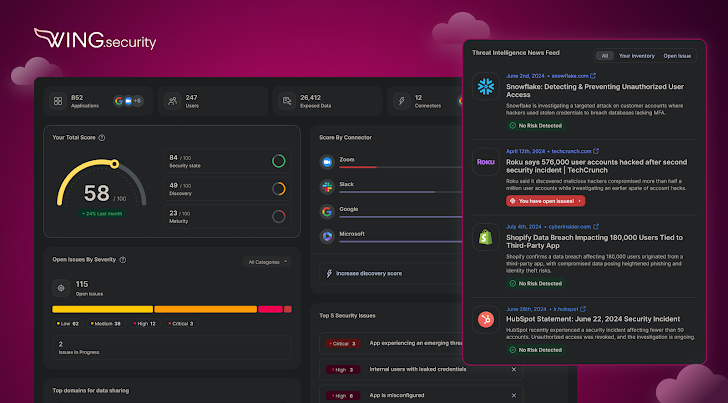Click the 84/100 Security state card
The height and width of the screenshot is (403, 728).
228,161
